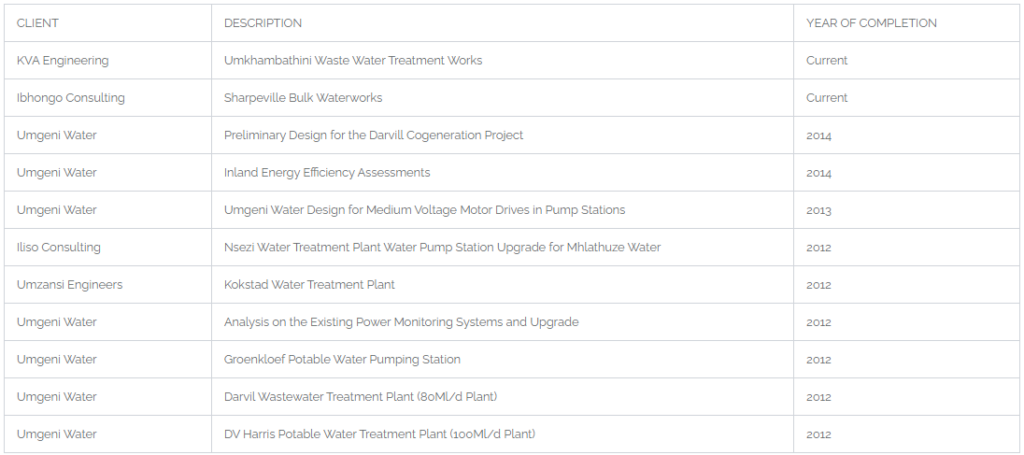Click Inland Energy Efficiency Assessments entry
The image size is (1024, 455).
pos(327,172)
